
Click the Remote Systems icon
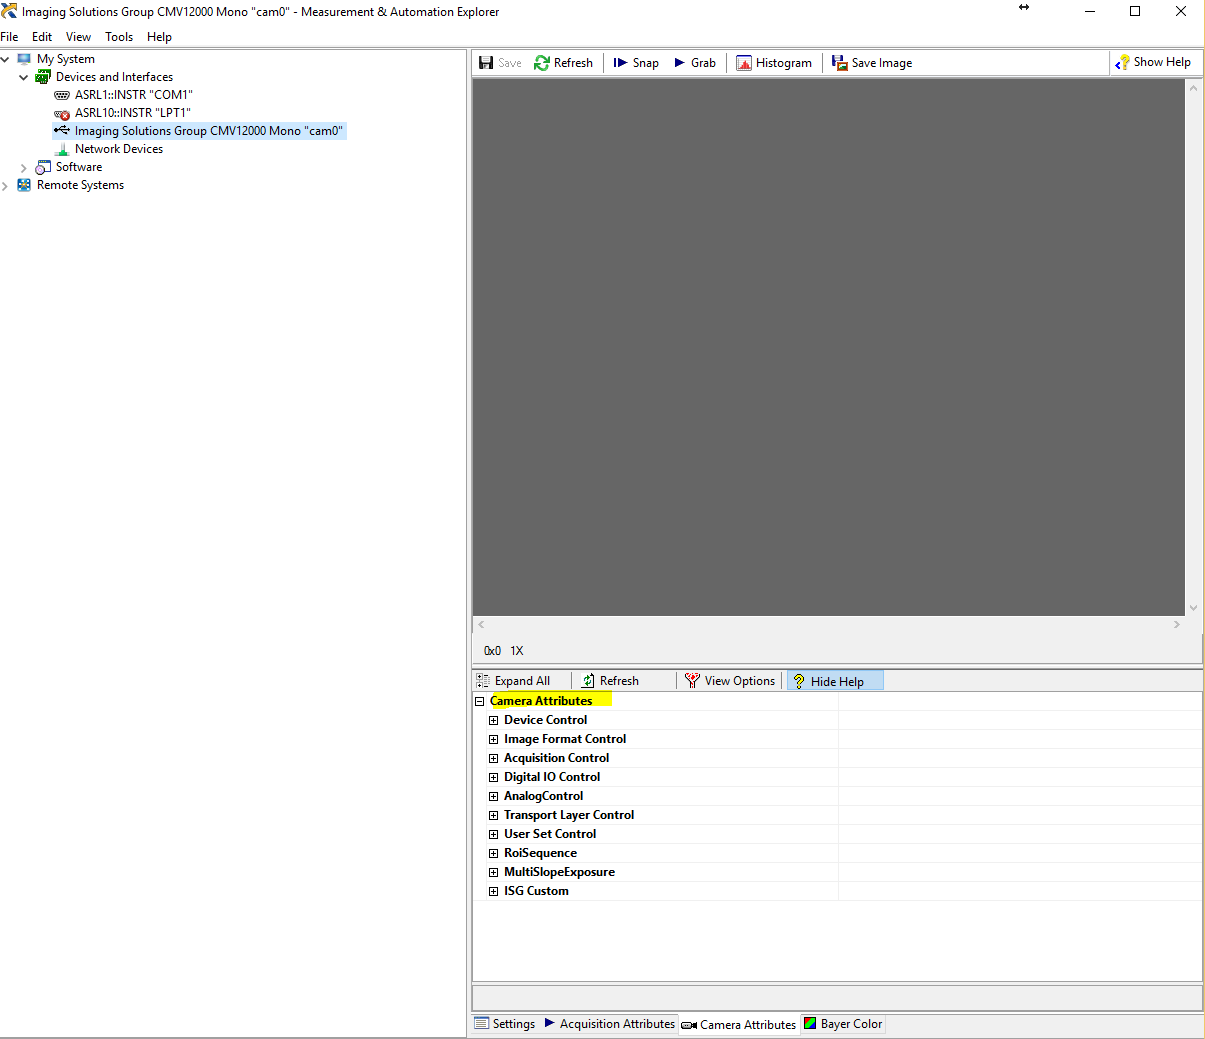pos(24,185)
